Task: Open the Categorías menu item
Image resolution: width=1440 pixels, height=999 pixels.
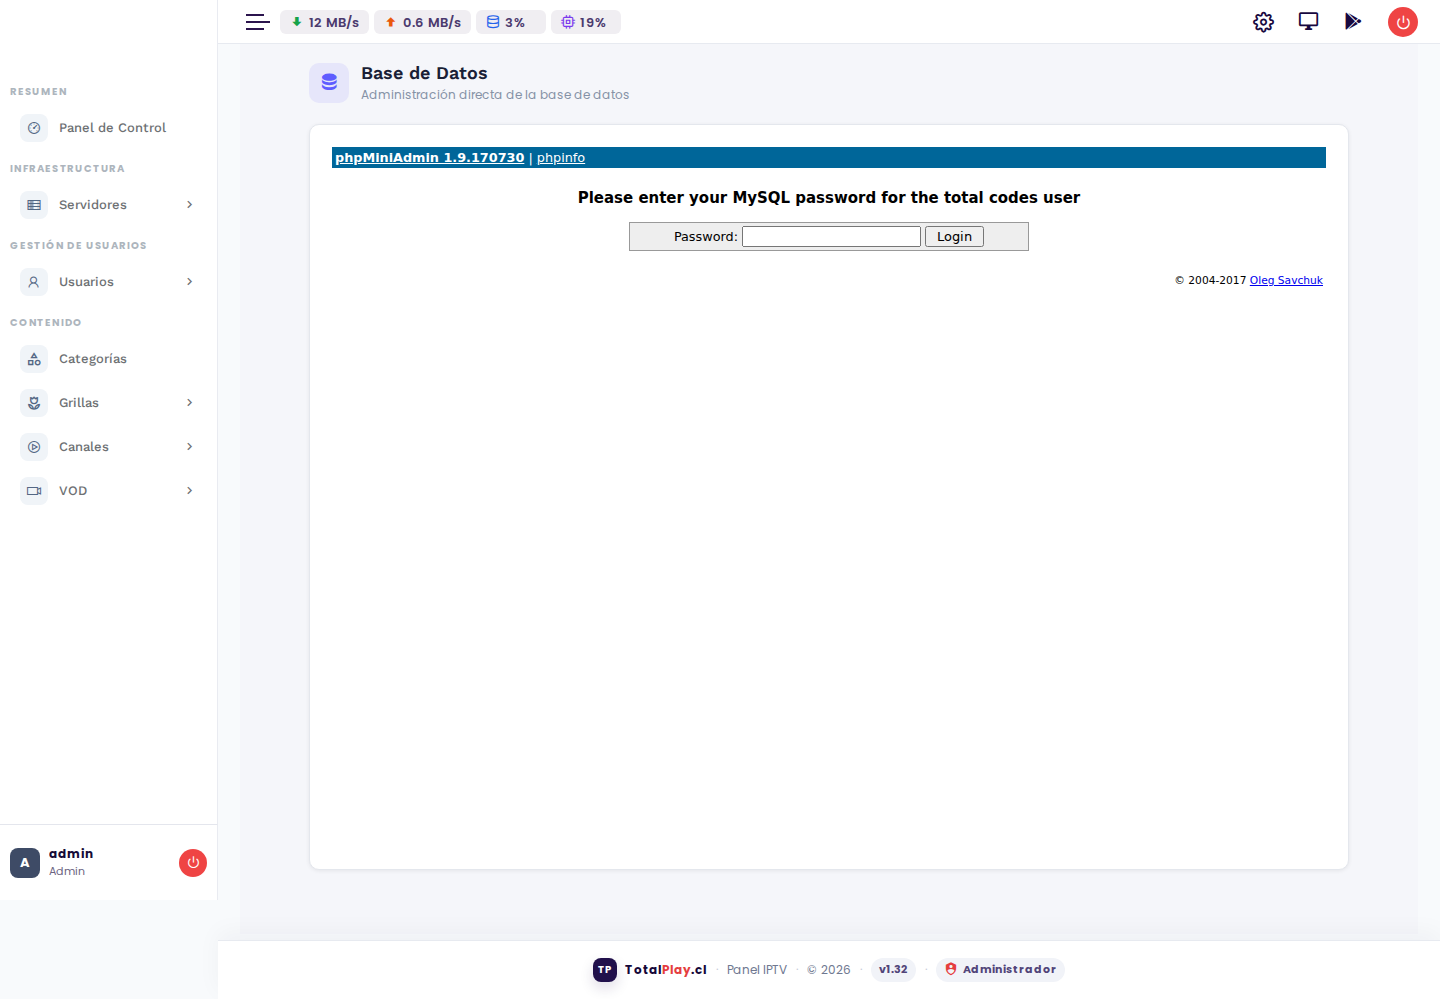Action: click(108, 359)
